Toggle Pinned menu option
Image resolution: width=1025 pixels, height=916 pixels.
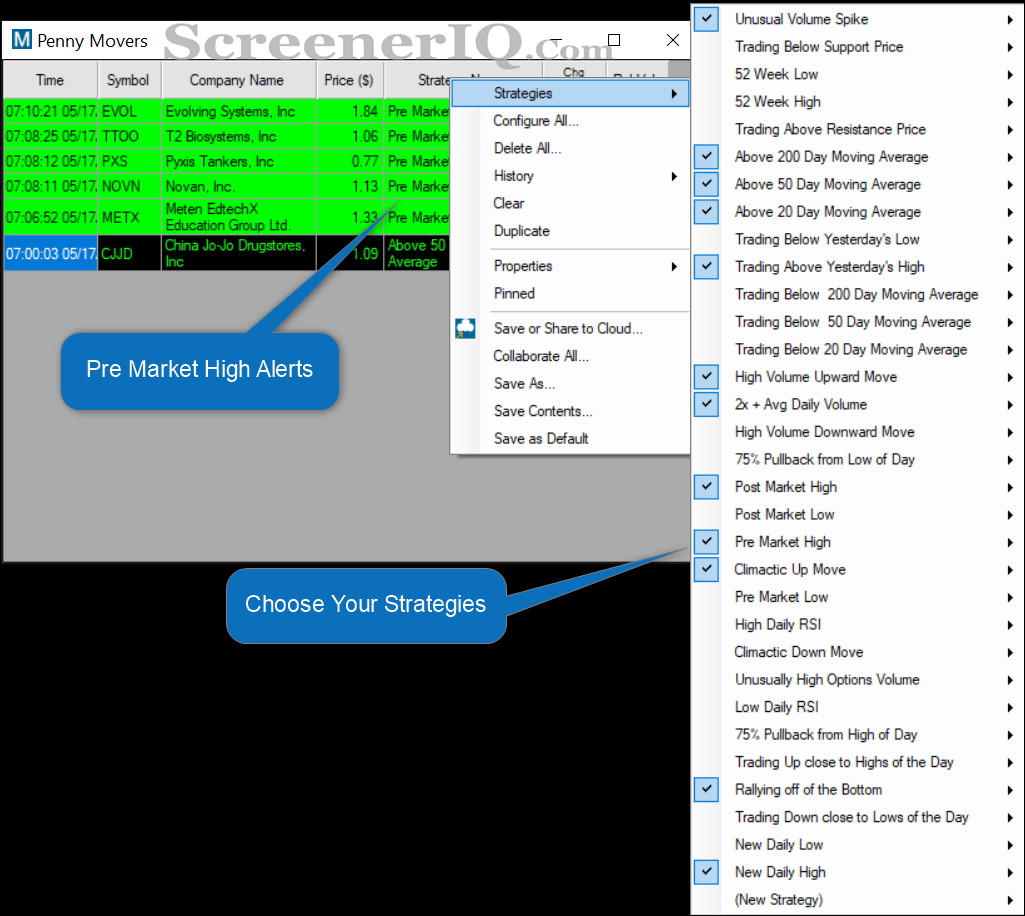pos(514,294)
